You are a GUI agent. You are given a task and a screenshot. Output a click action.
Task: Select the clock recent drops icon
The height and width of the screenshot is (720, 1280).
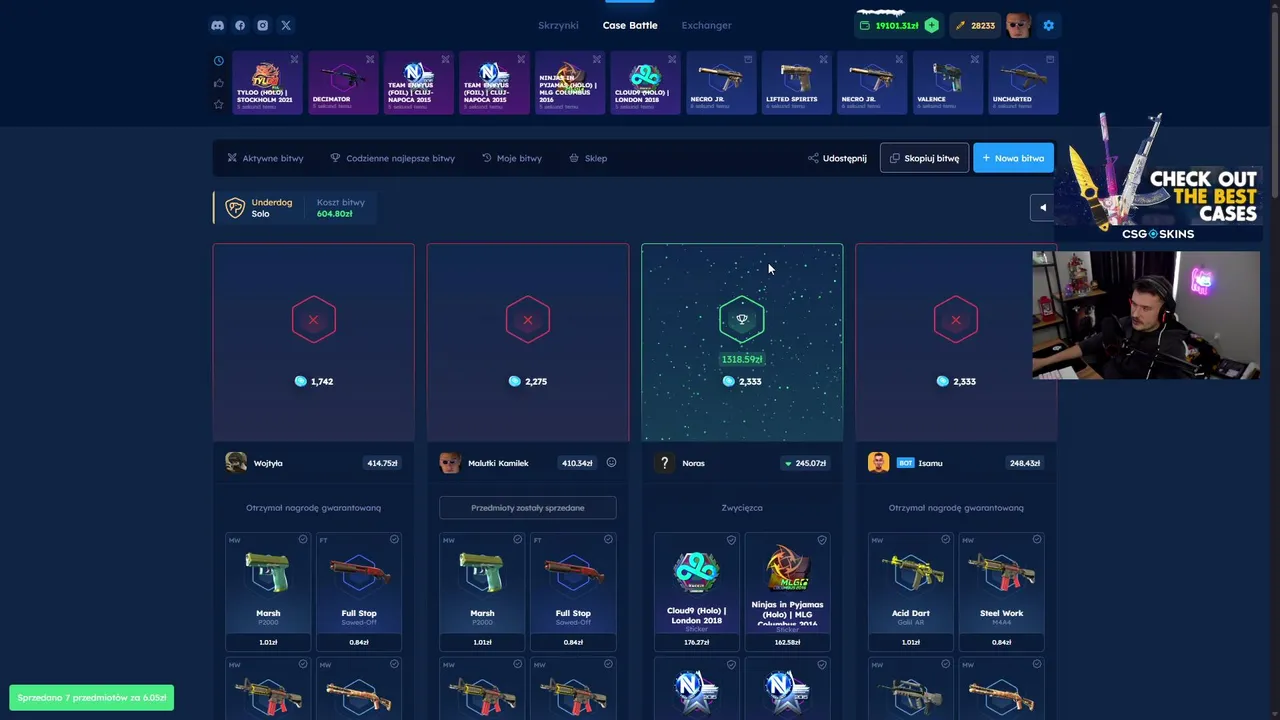pyautogui.click(x=218, y=60)
